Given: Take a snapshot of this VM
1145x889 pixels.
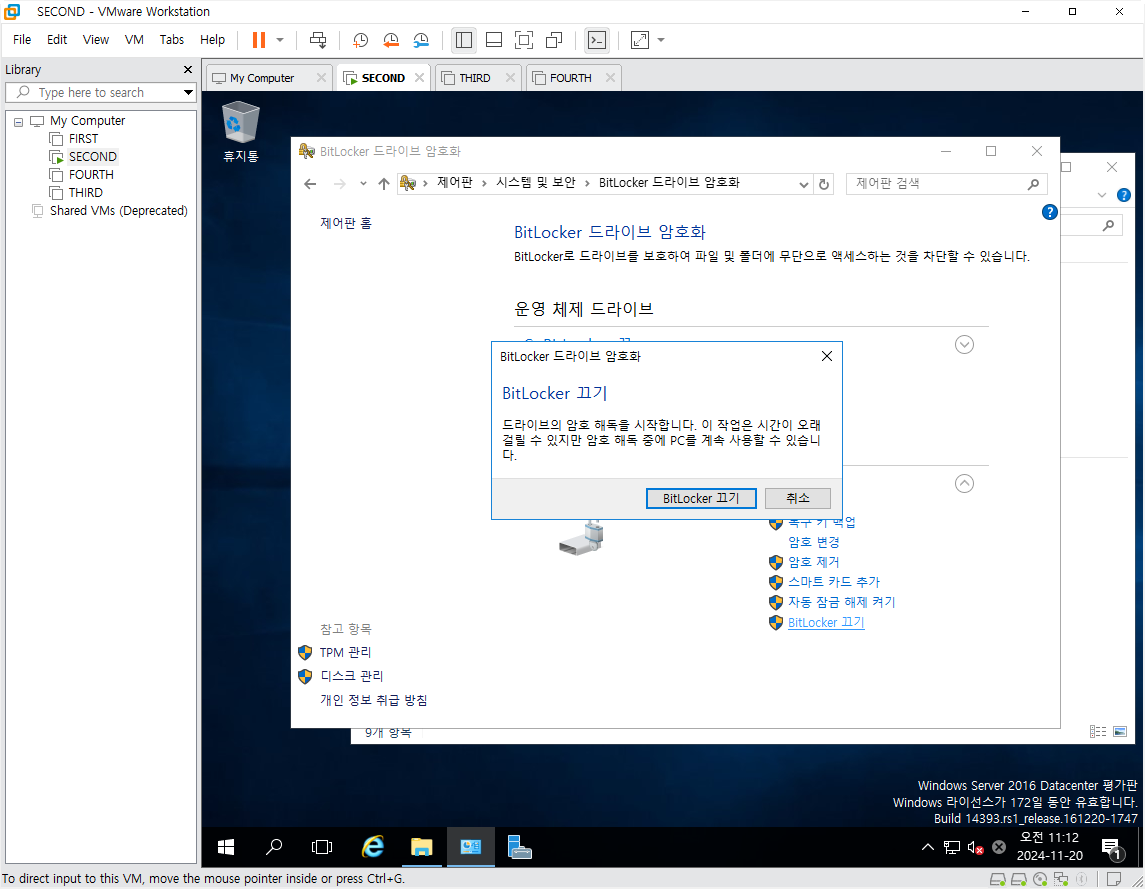Looking at the screenshot, I should click(x=360, y=40).
